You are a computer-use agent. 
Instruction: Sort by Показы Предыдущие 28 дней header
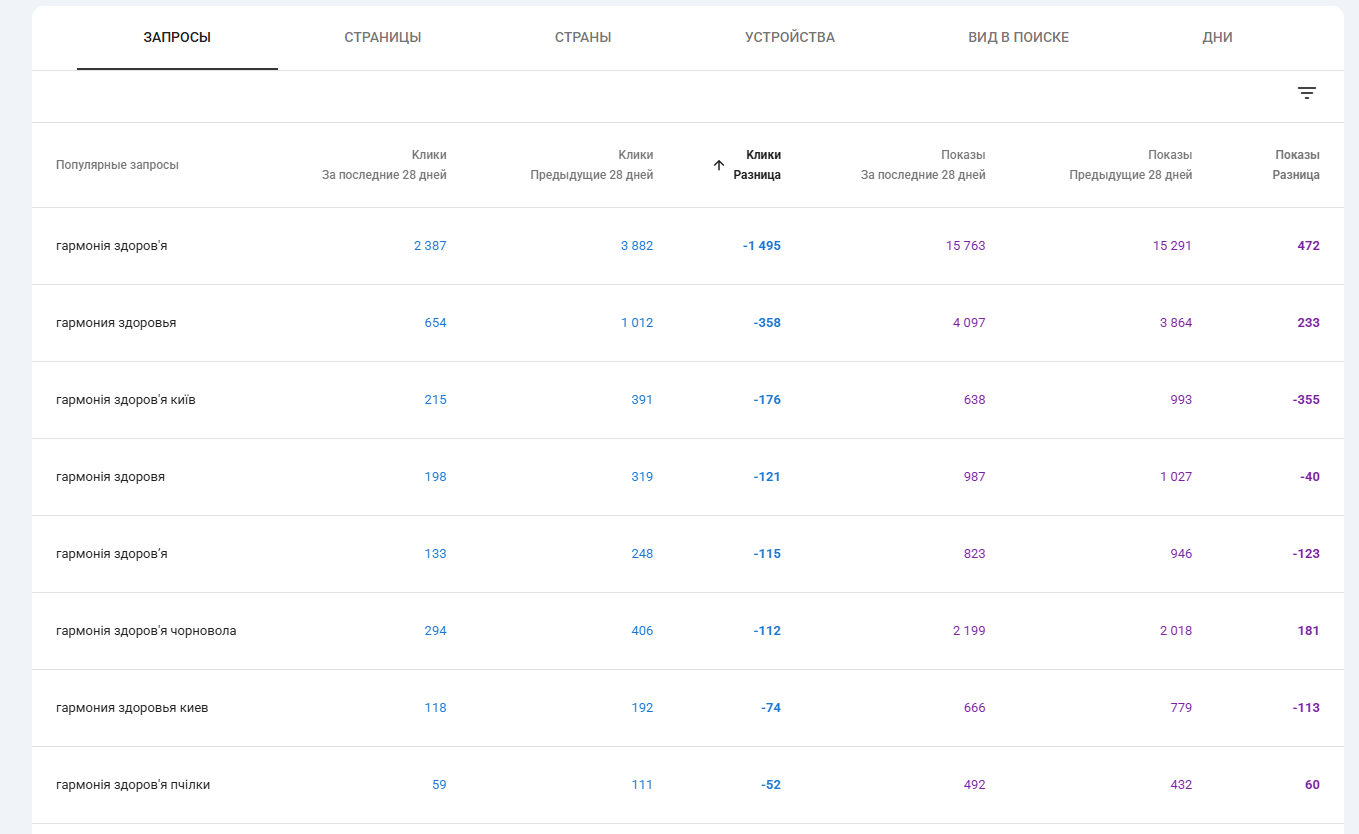1130,165
